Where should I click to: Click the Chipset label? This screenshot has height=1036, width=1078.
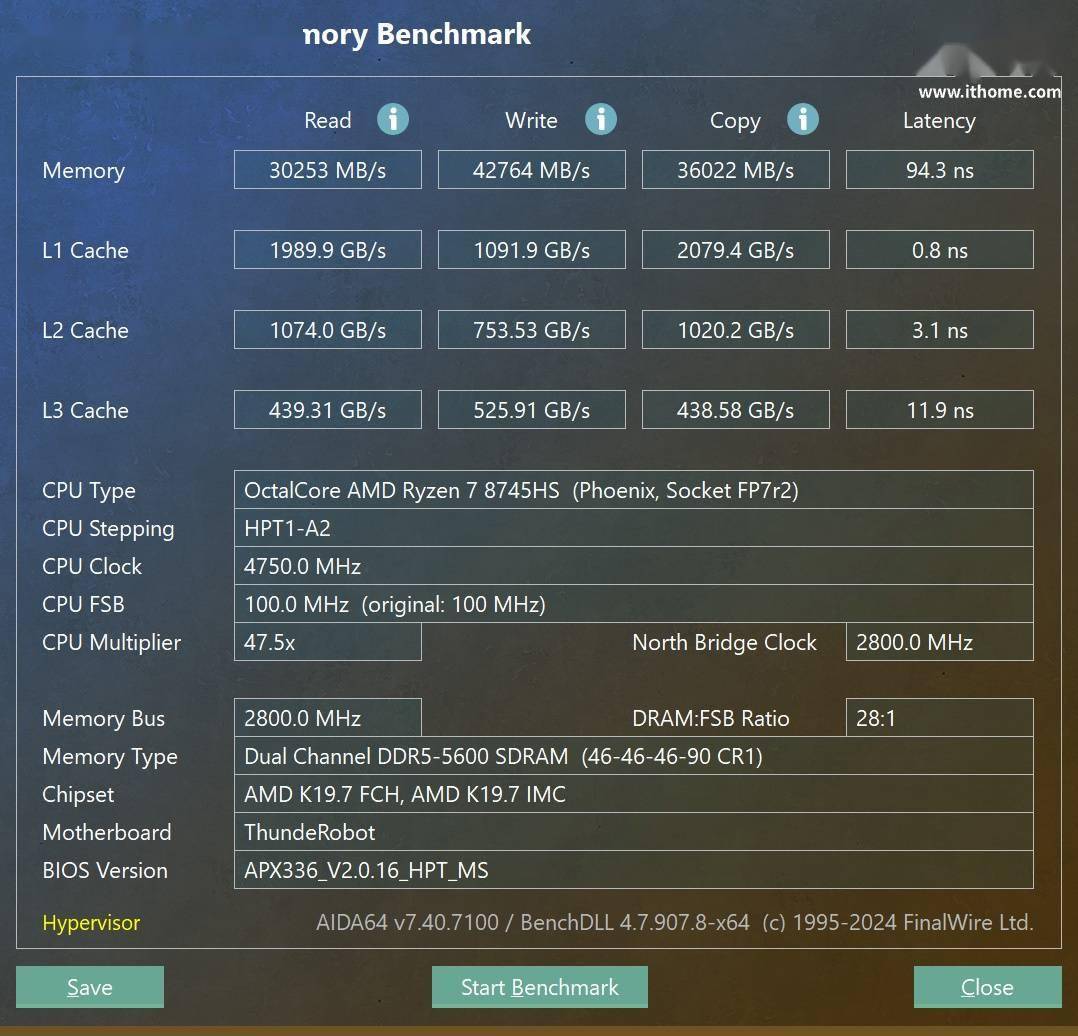(78, 795)
